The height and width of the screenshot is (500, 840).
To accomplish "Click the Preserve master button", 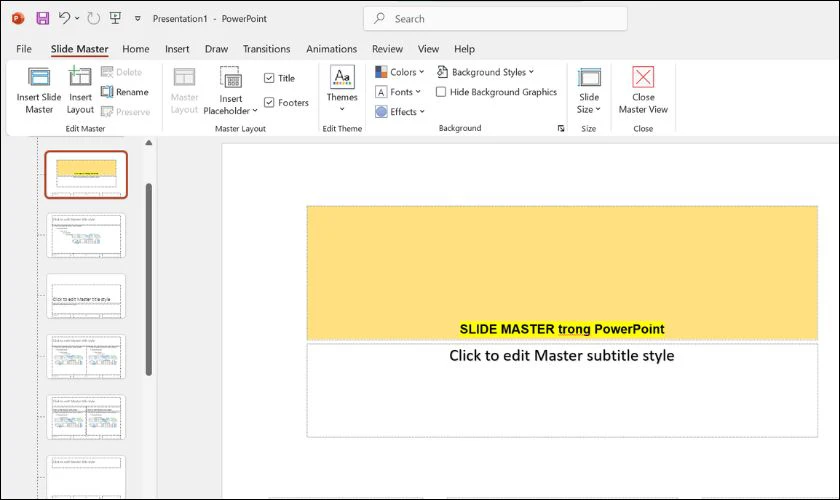I will tap(125, 111).
